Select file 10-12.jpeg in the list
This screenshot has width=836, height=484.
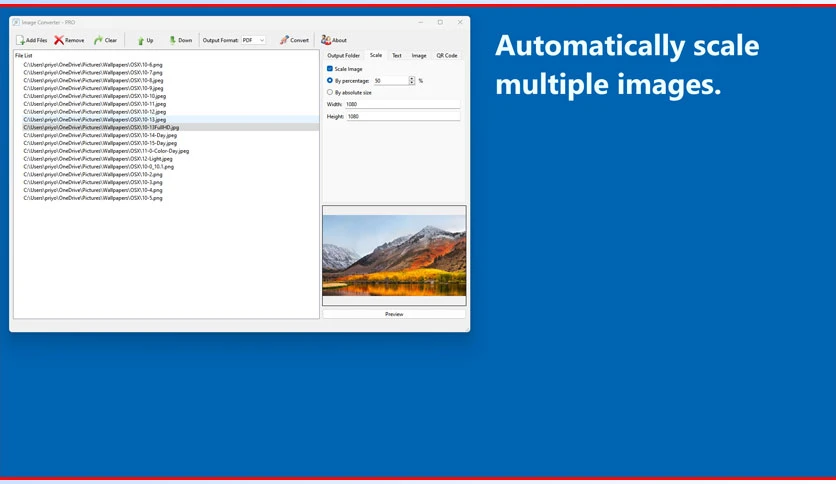[94, 112]
